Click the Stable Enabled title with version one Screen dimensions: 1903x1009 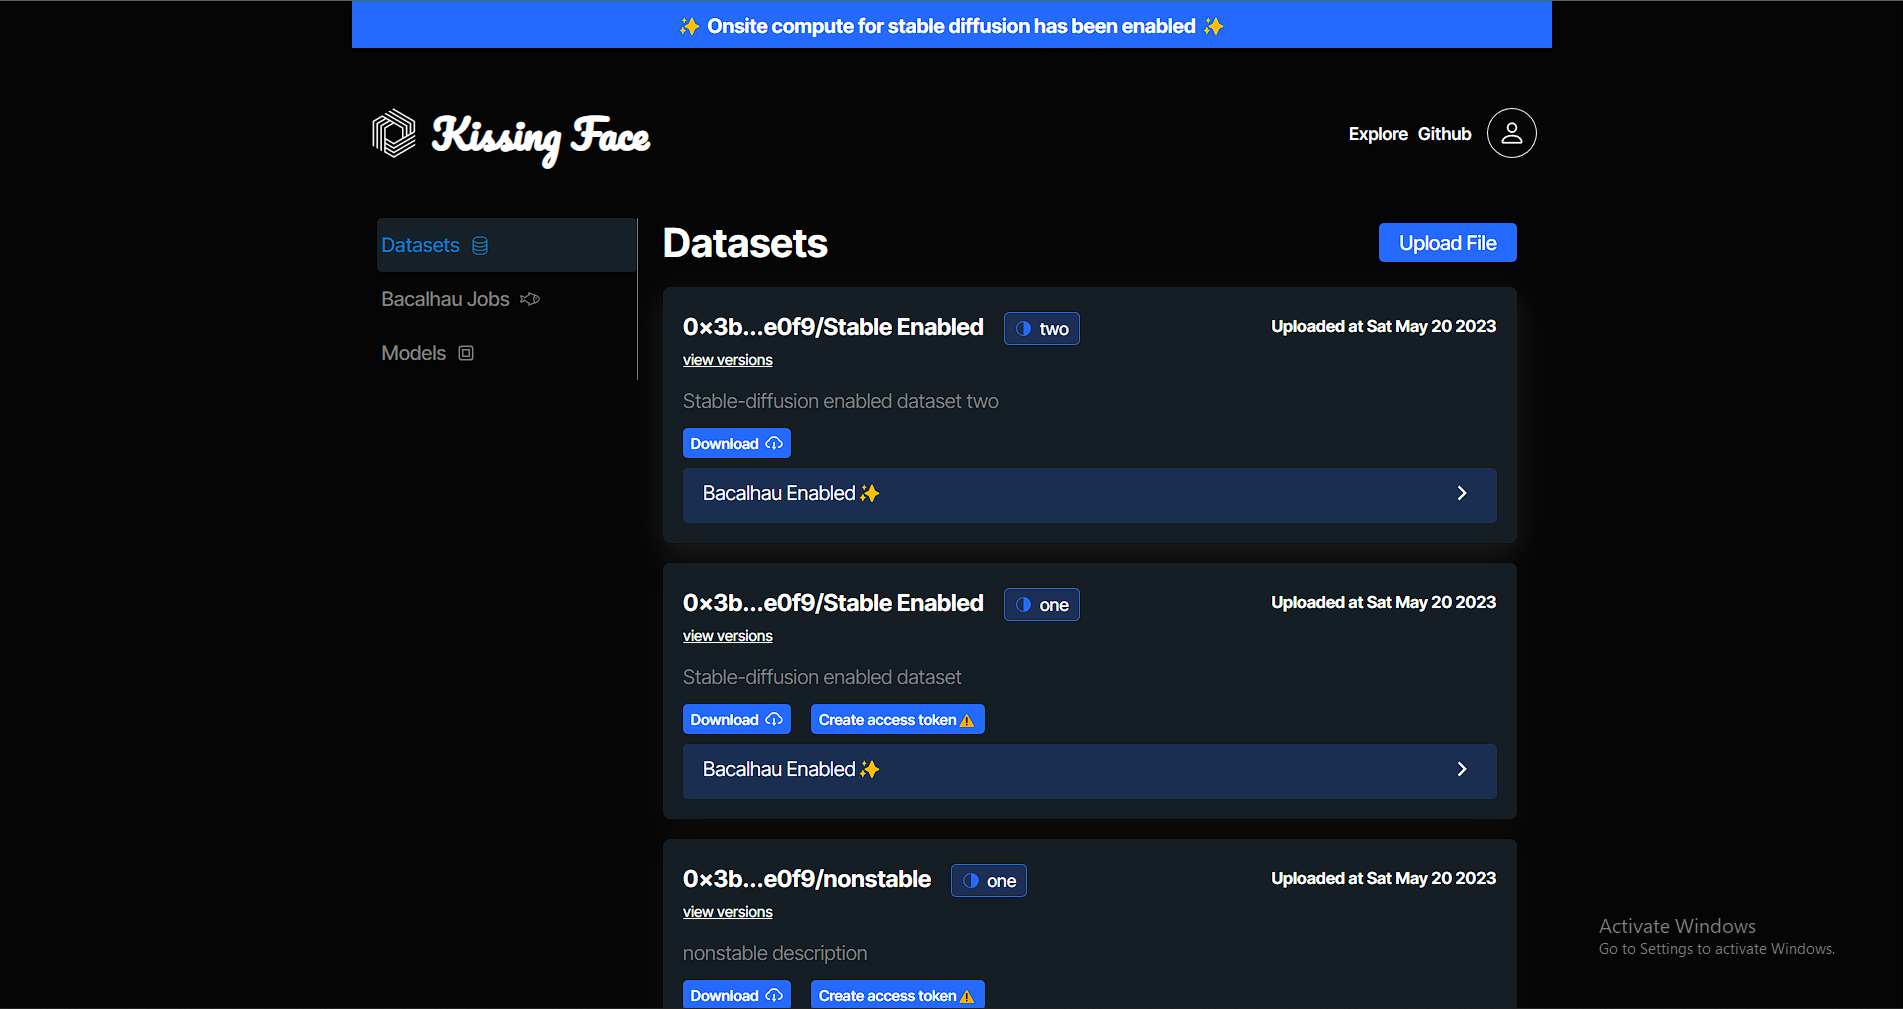(x=833, y=603)
